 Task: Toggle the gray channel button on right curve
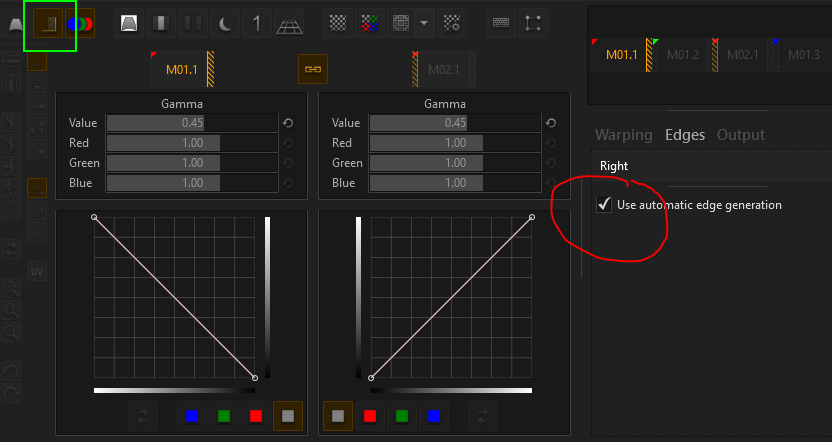(337, 415)
